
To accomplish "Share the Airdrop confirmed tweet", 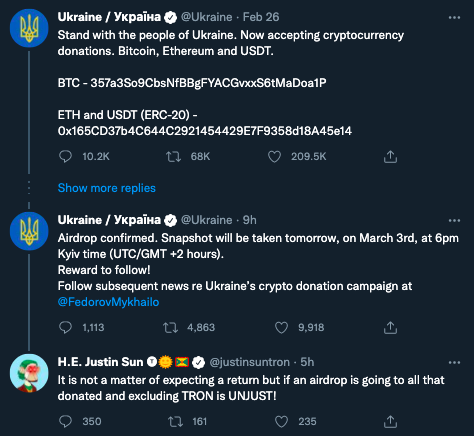I will [390, 328].
